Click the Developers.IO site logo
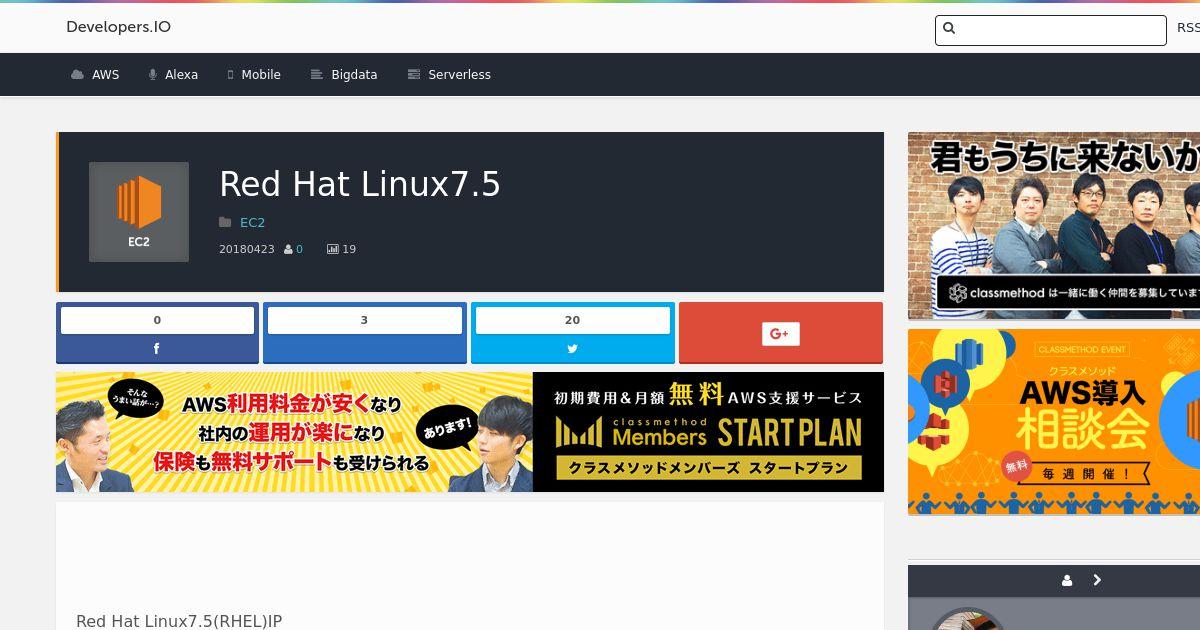The width and height of the screenshot is (1200, 630). (118, 27)
